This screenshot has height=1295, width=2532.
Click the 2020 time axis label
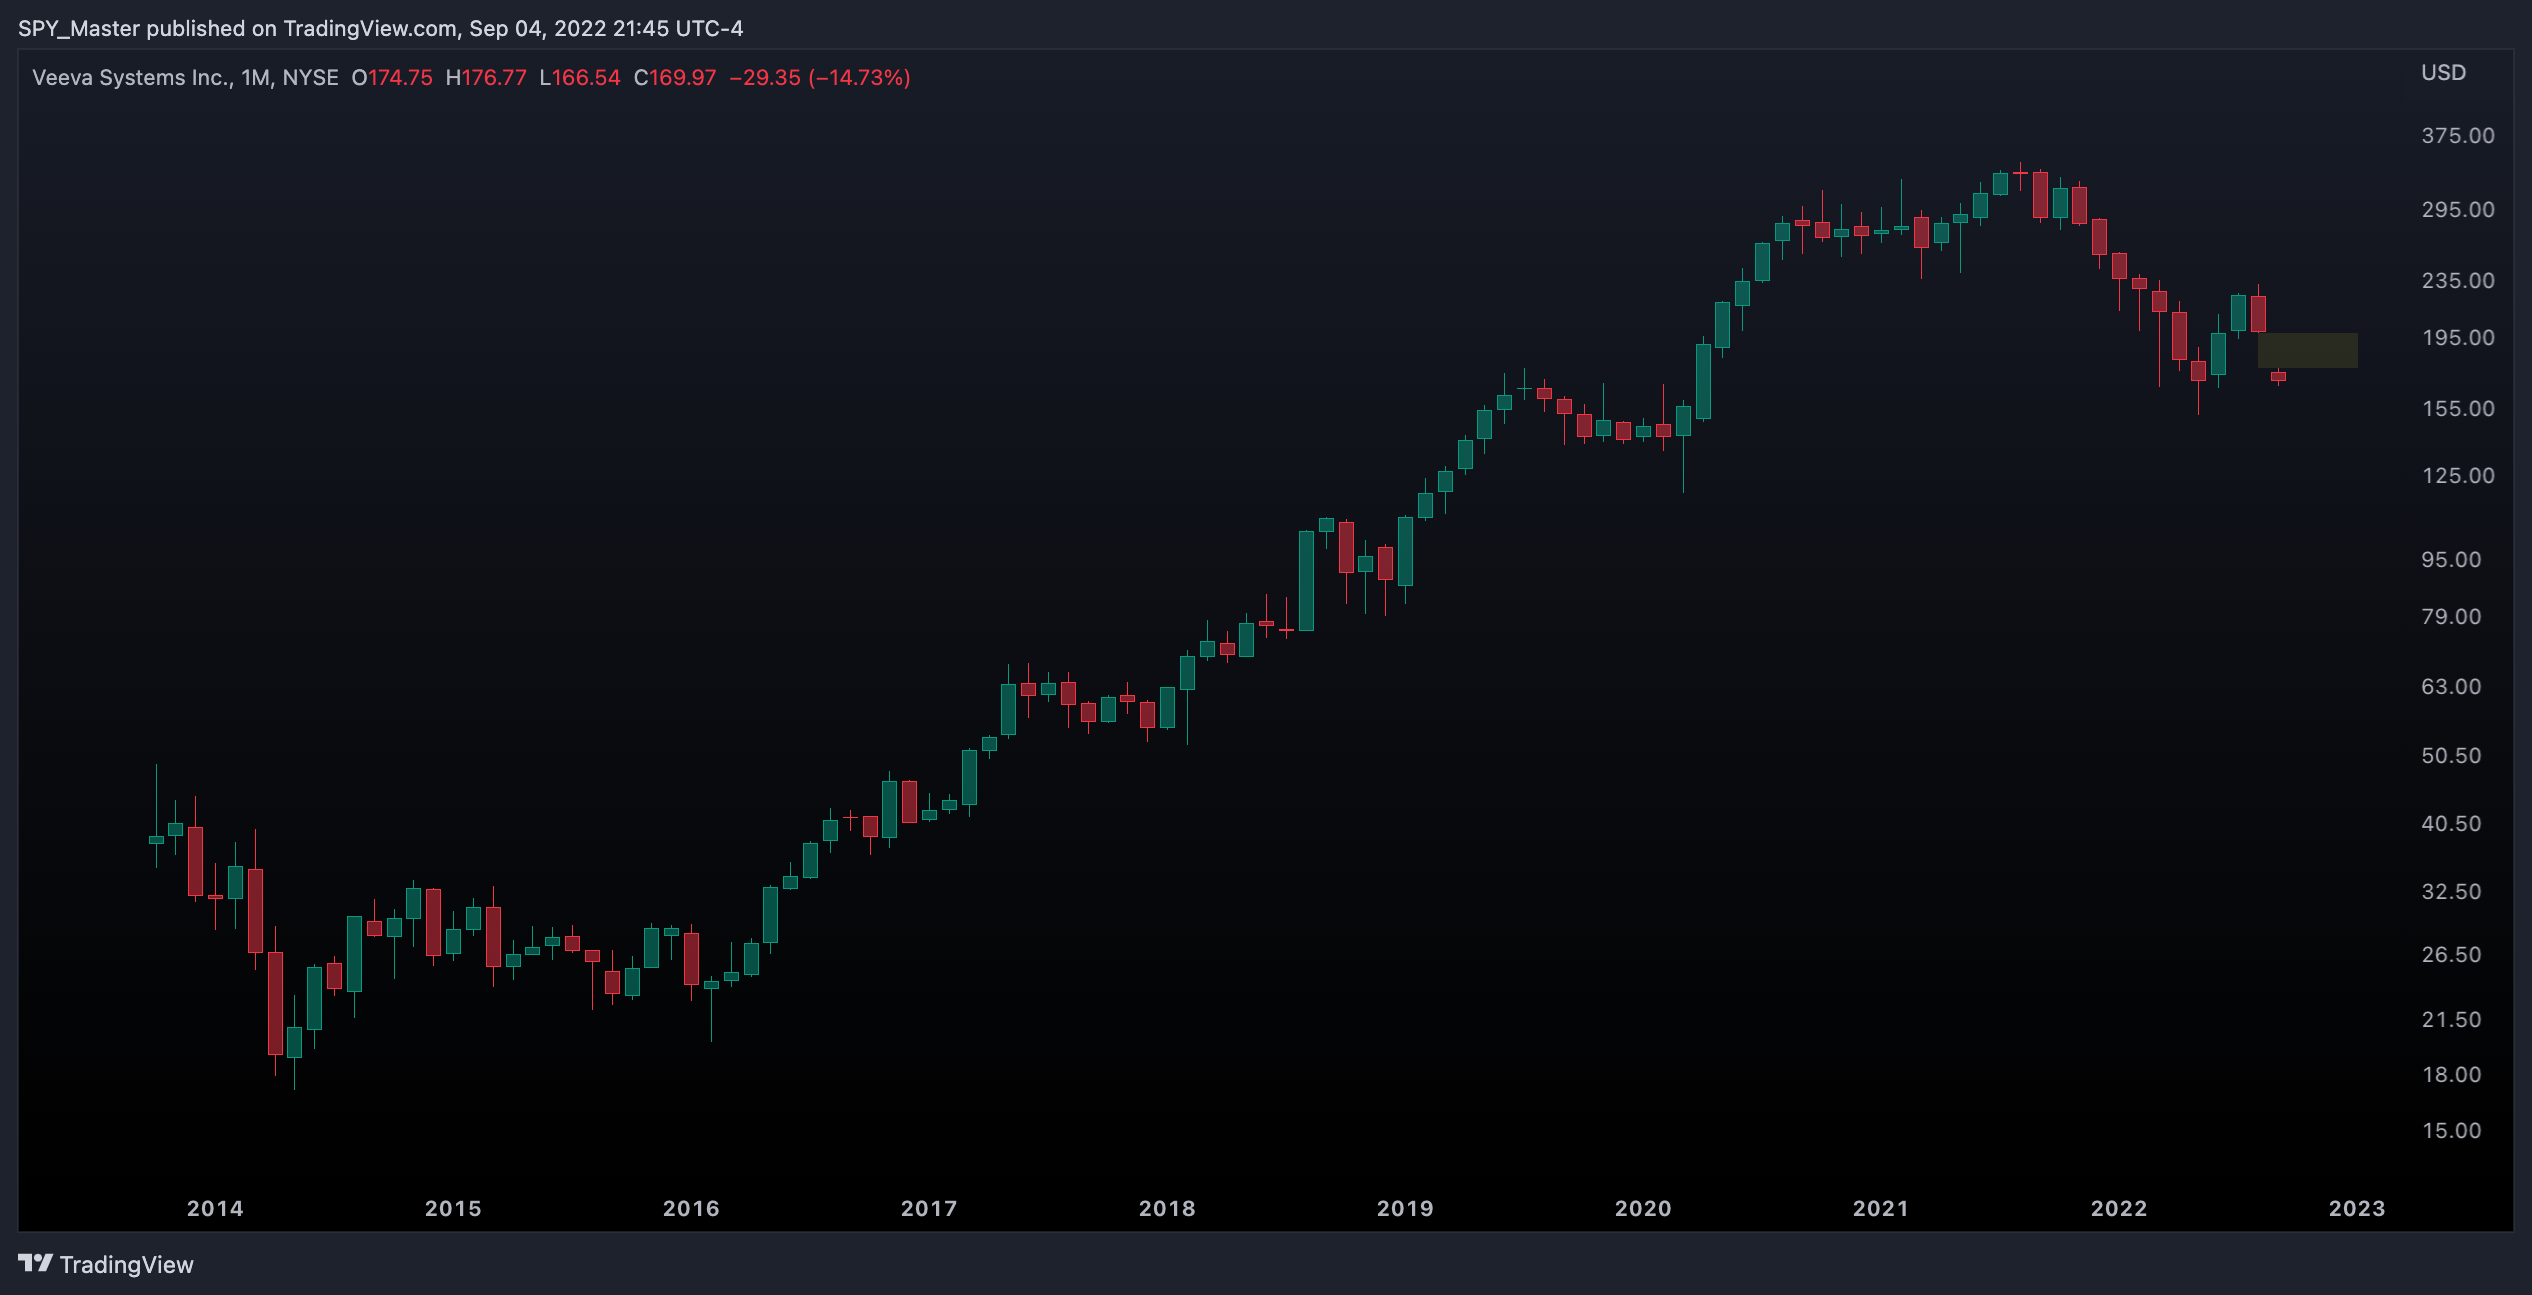(1643, 1209)
